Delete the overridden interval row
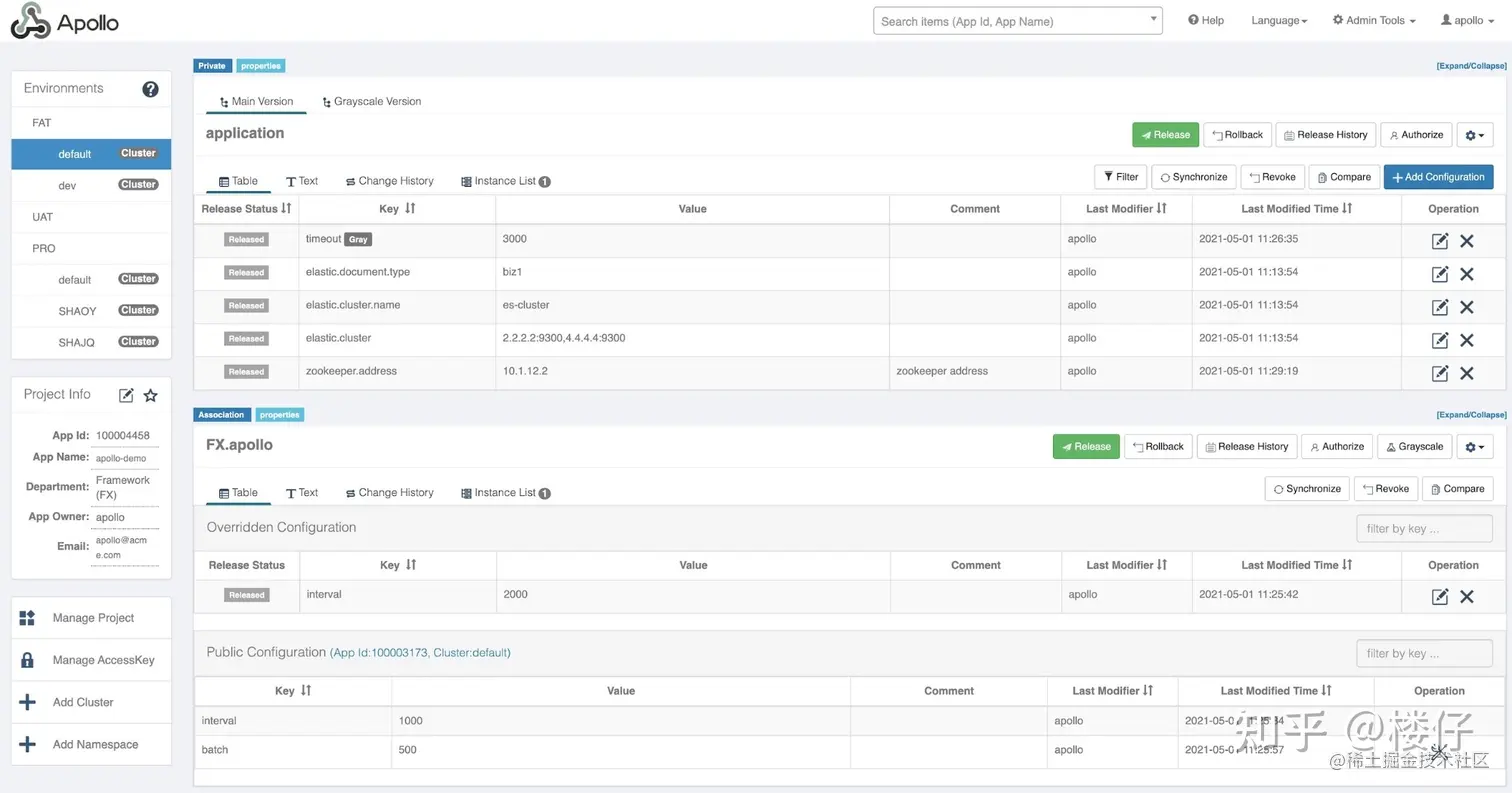1512x793 pixels. 1467,596
